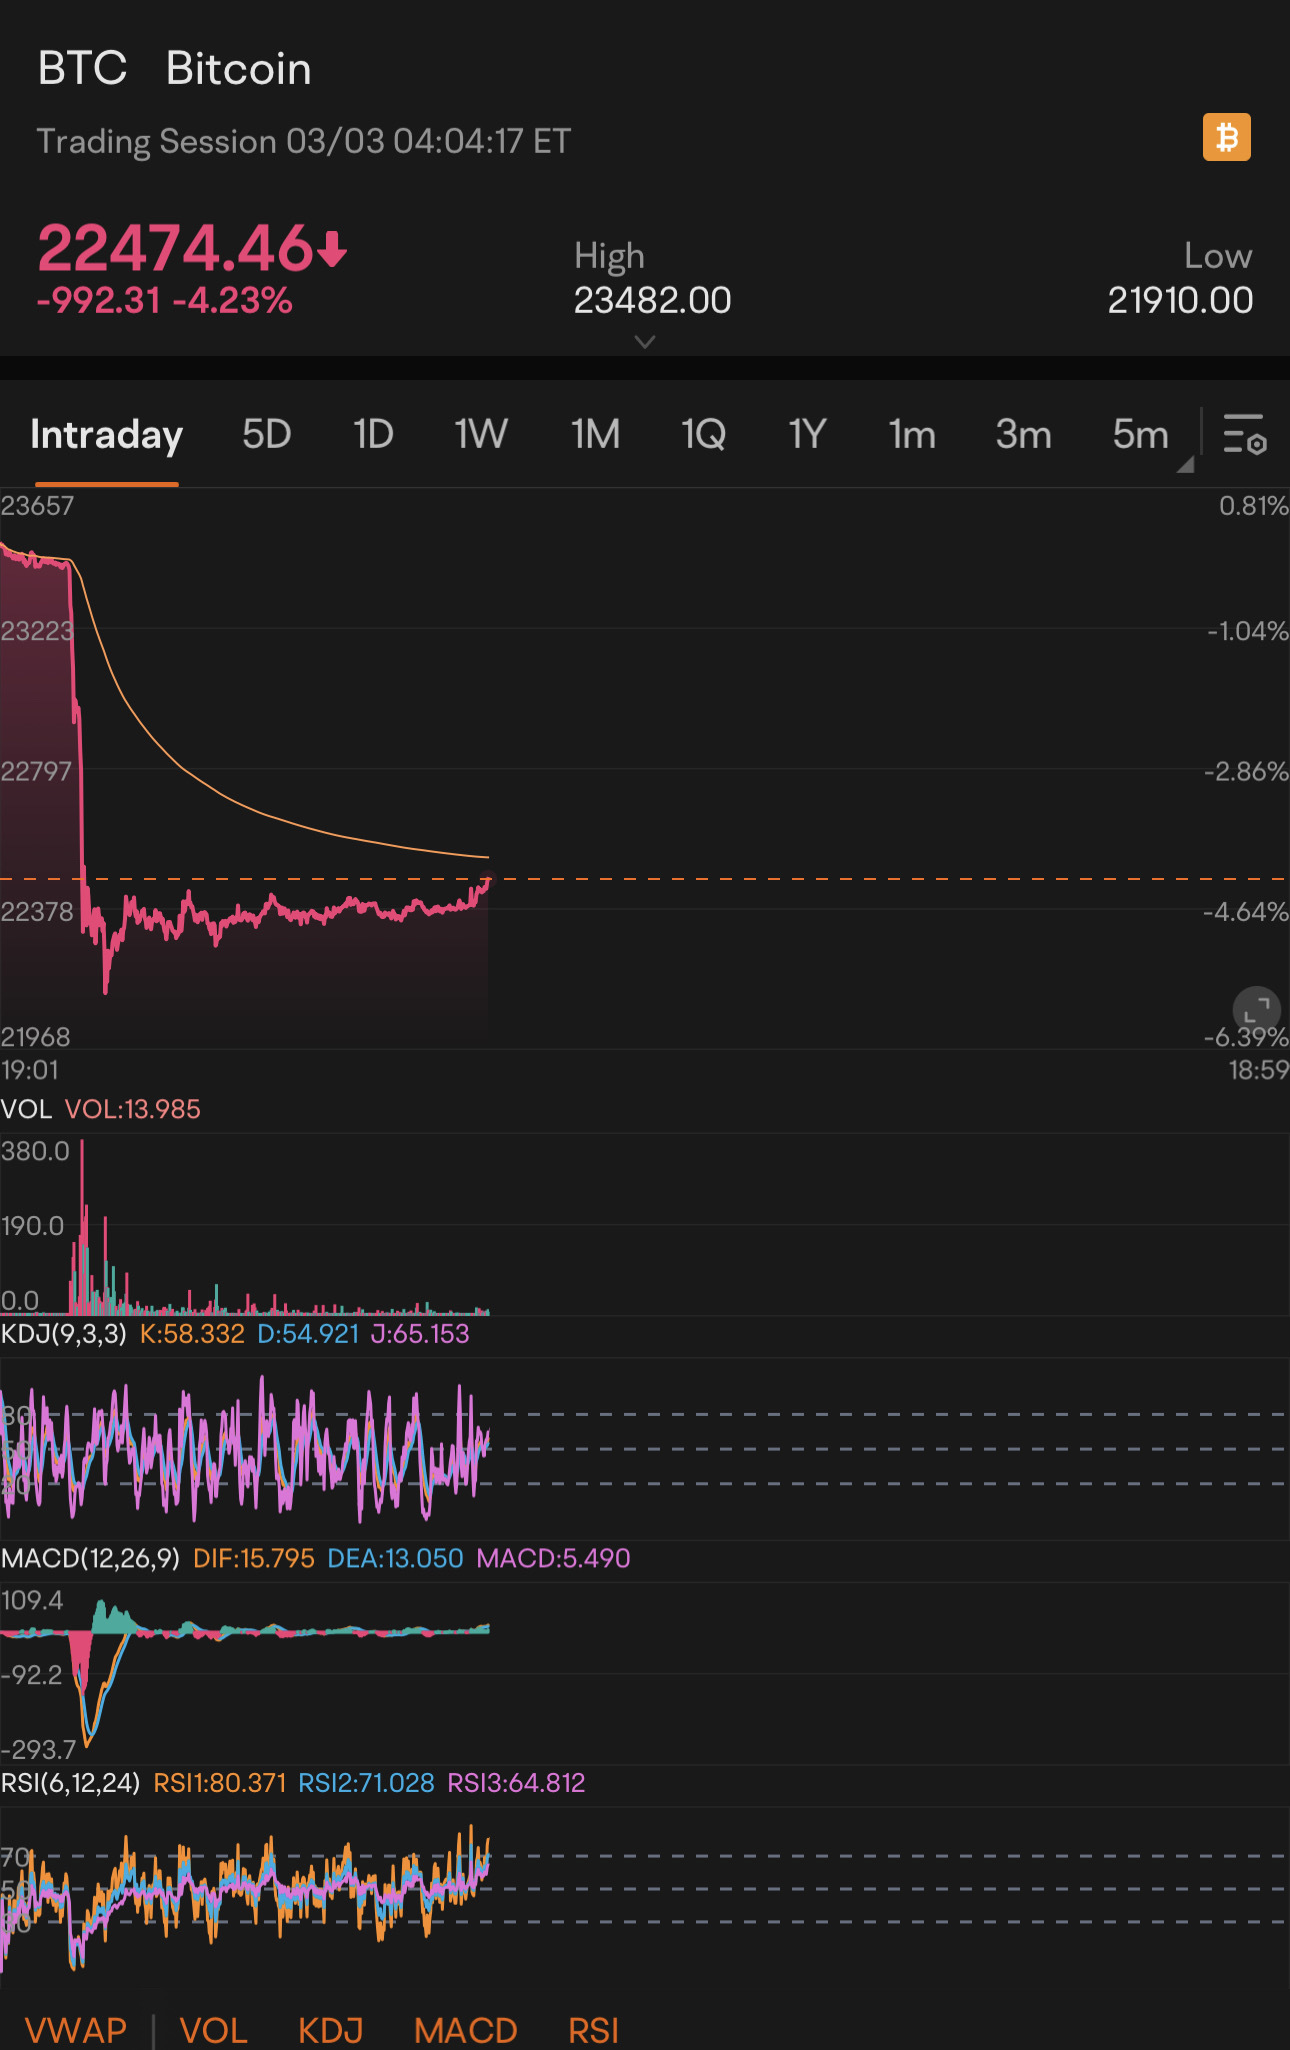Switch to the 5D timeframe tab
Screen dimensions: 1290x2050
pyautogui.click(x=266, y=435)
